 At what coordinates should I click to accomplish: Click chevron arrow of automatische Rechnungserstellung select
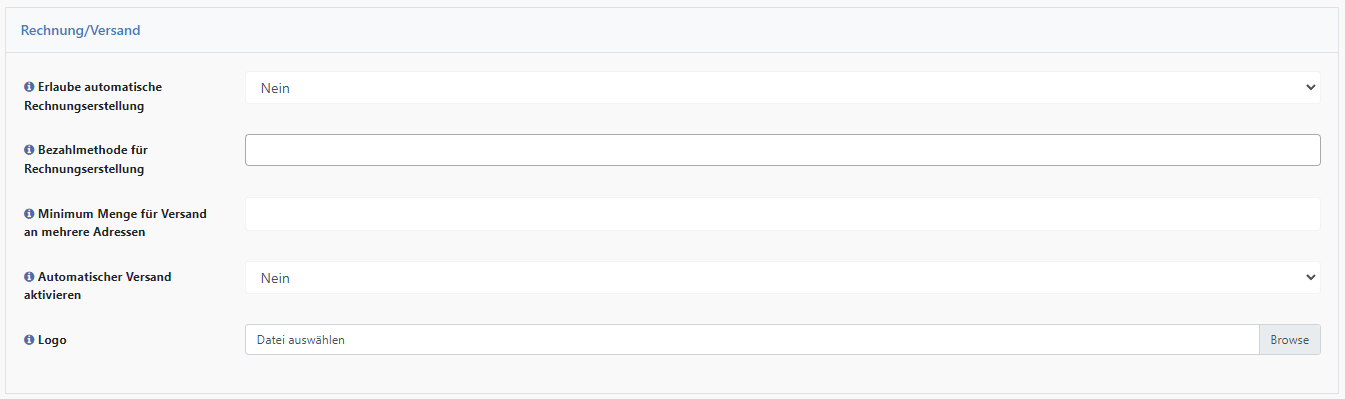coord(1311,88)
